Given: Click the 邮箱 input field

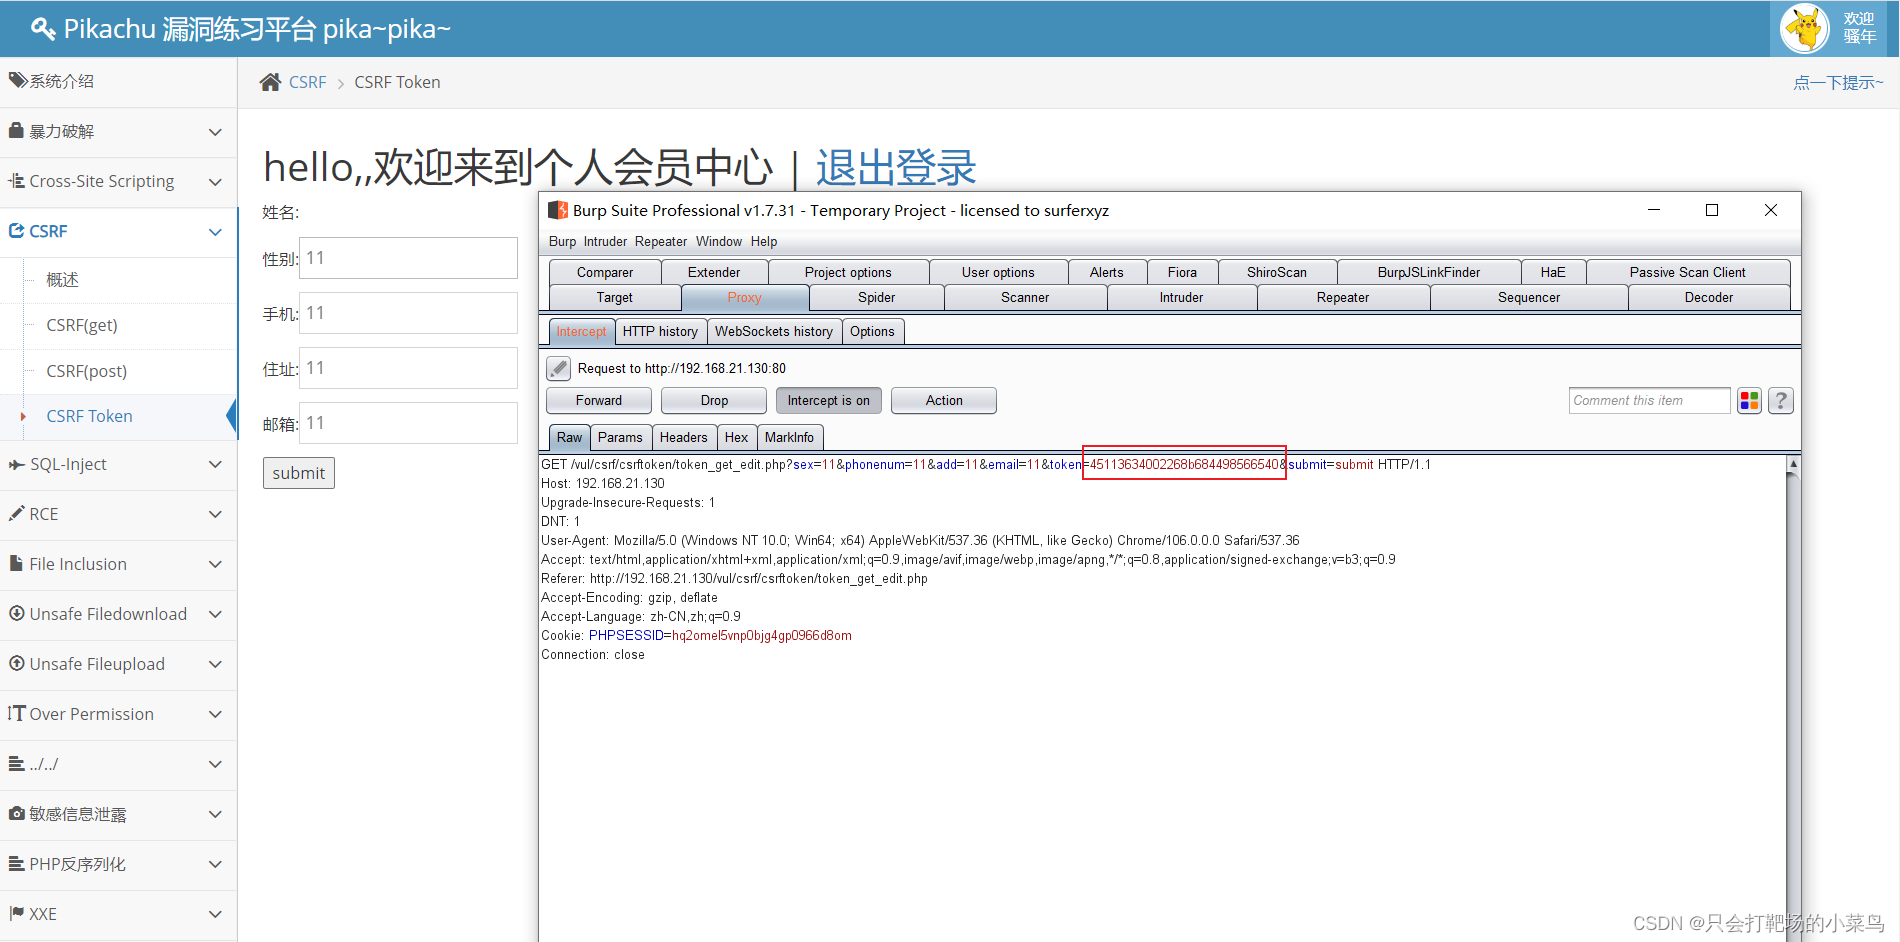Looking at the screenshot, I should (x=409, y=423).
